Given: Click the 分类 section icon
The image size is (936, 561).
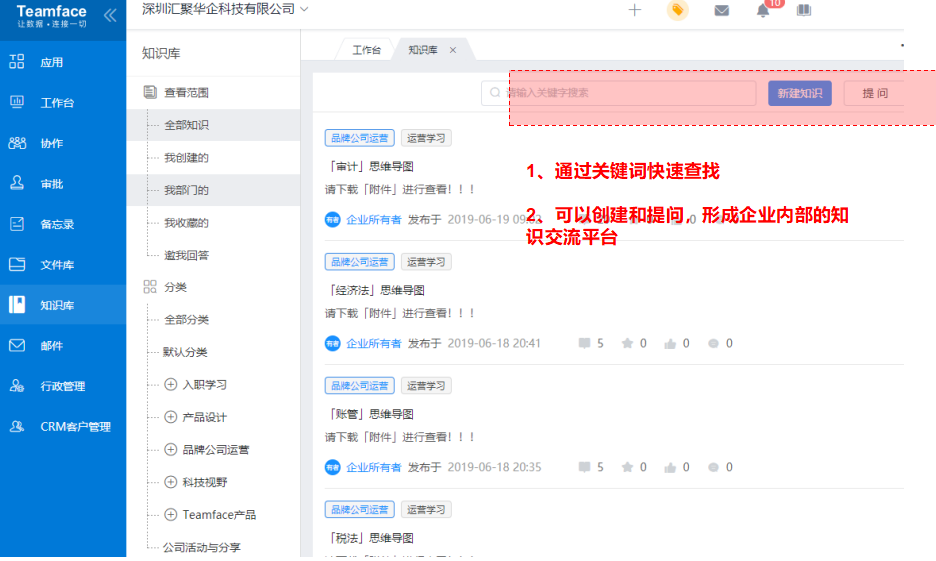Looking at the screenshot, I should coord(150,287).
